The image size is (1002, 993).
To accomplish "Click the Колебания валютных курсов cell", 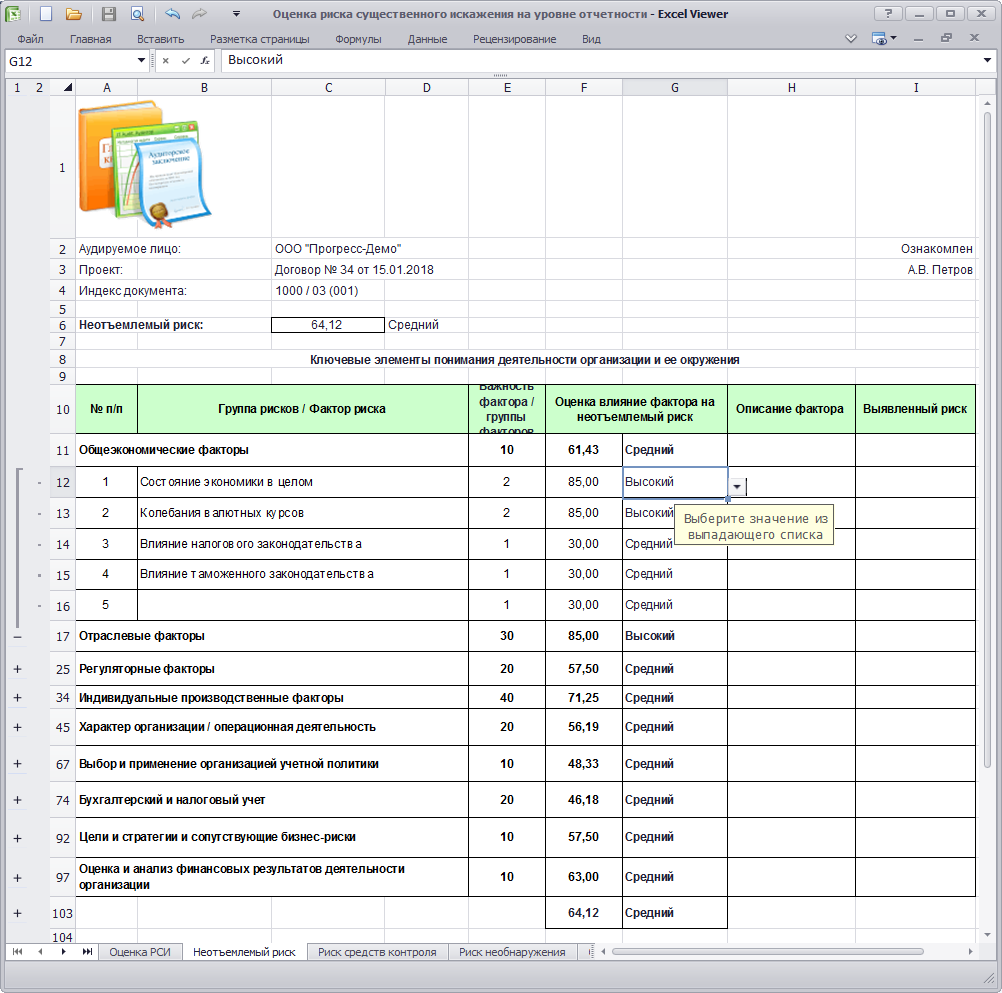I will click(x=302, y=513).
